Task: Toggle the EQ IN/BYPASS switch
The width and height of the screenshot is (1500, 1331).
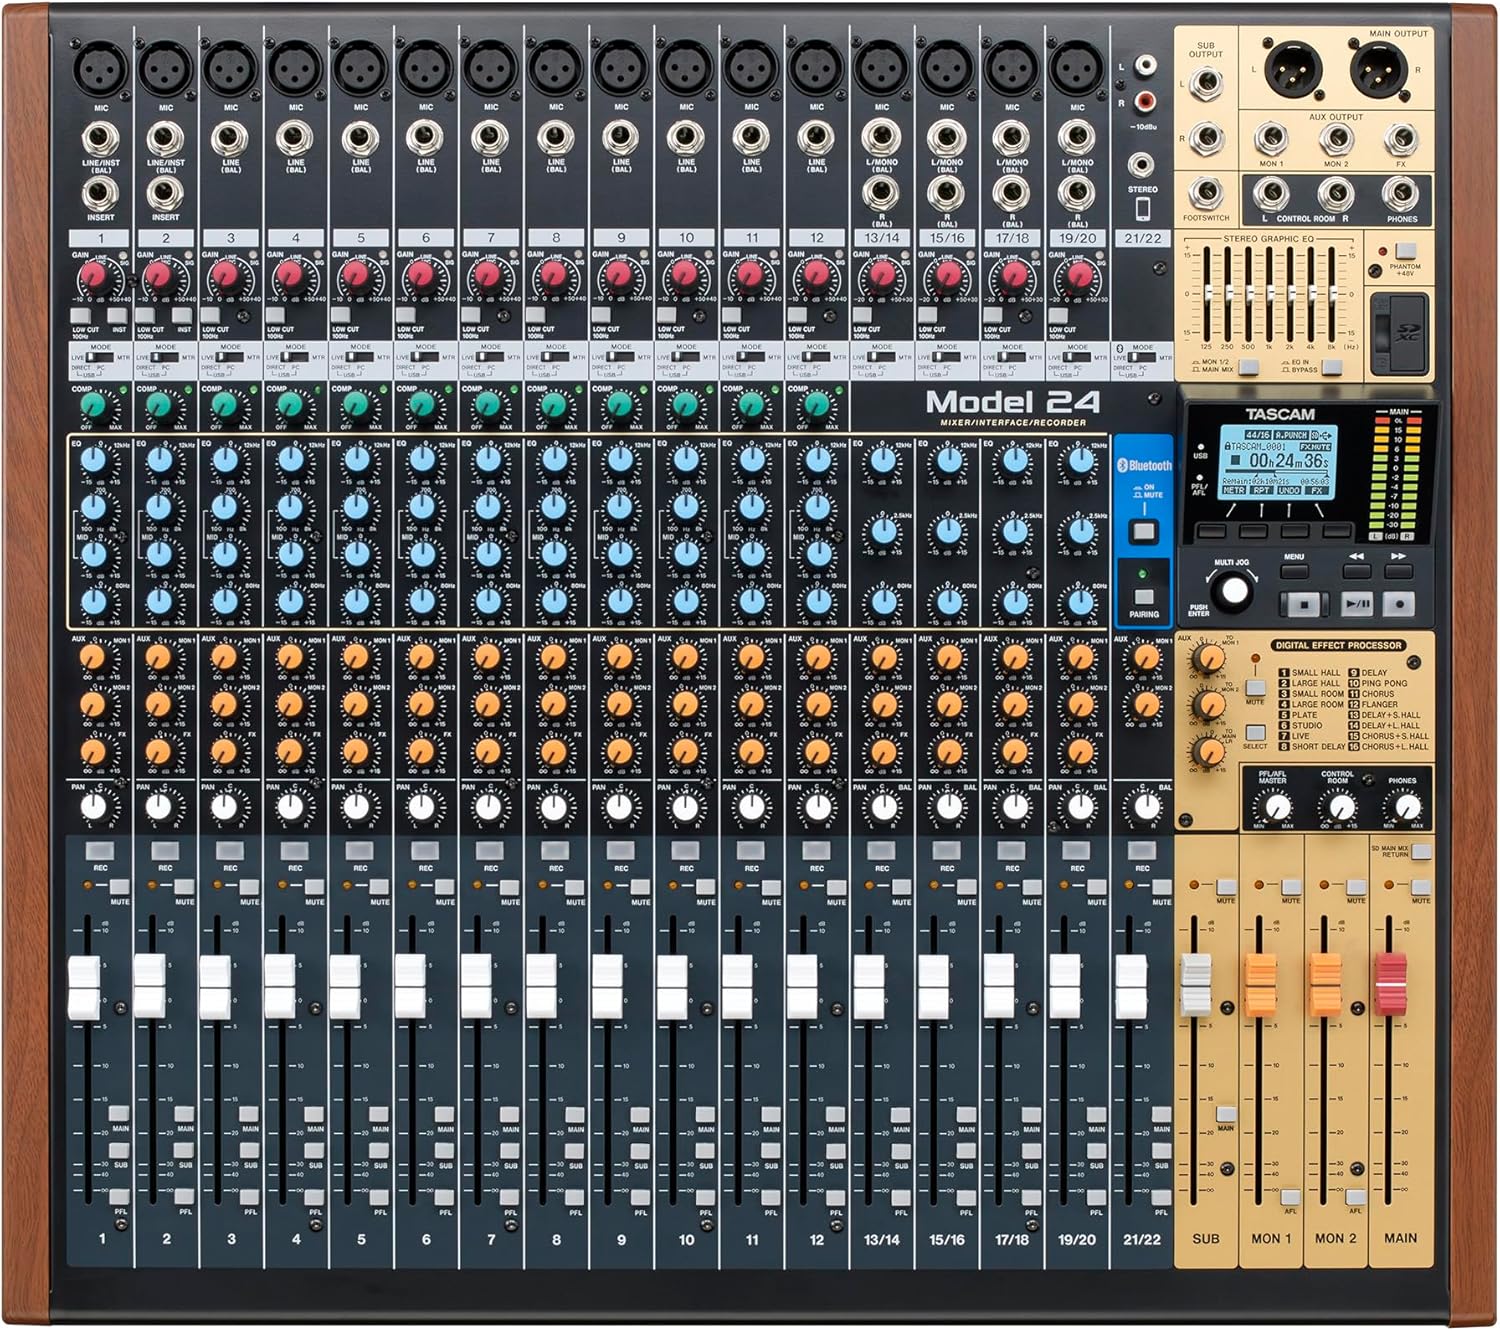Action: (x=1332, y=368)
